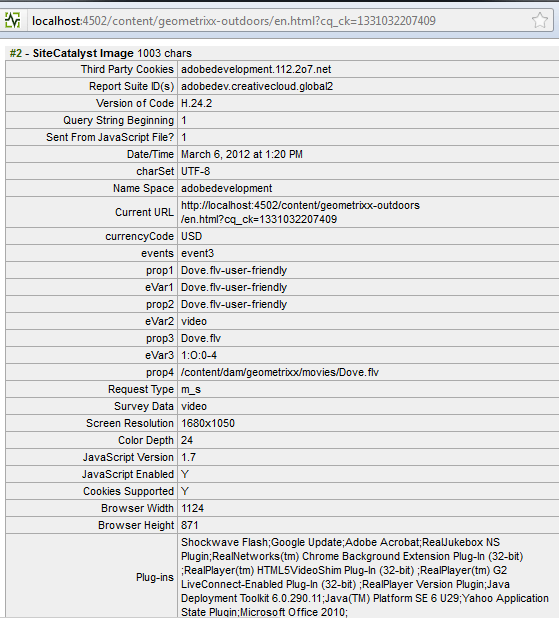
Task: Click the 'Third Party Cookies' label
Action: click(x=127, y=69)
